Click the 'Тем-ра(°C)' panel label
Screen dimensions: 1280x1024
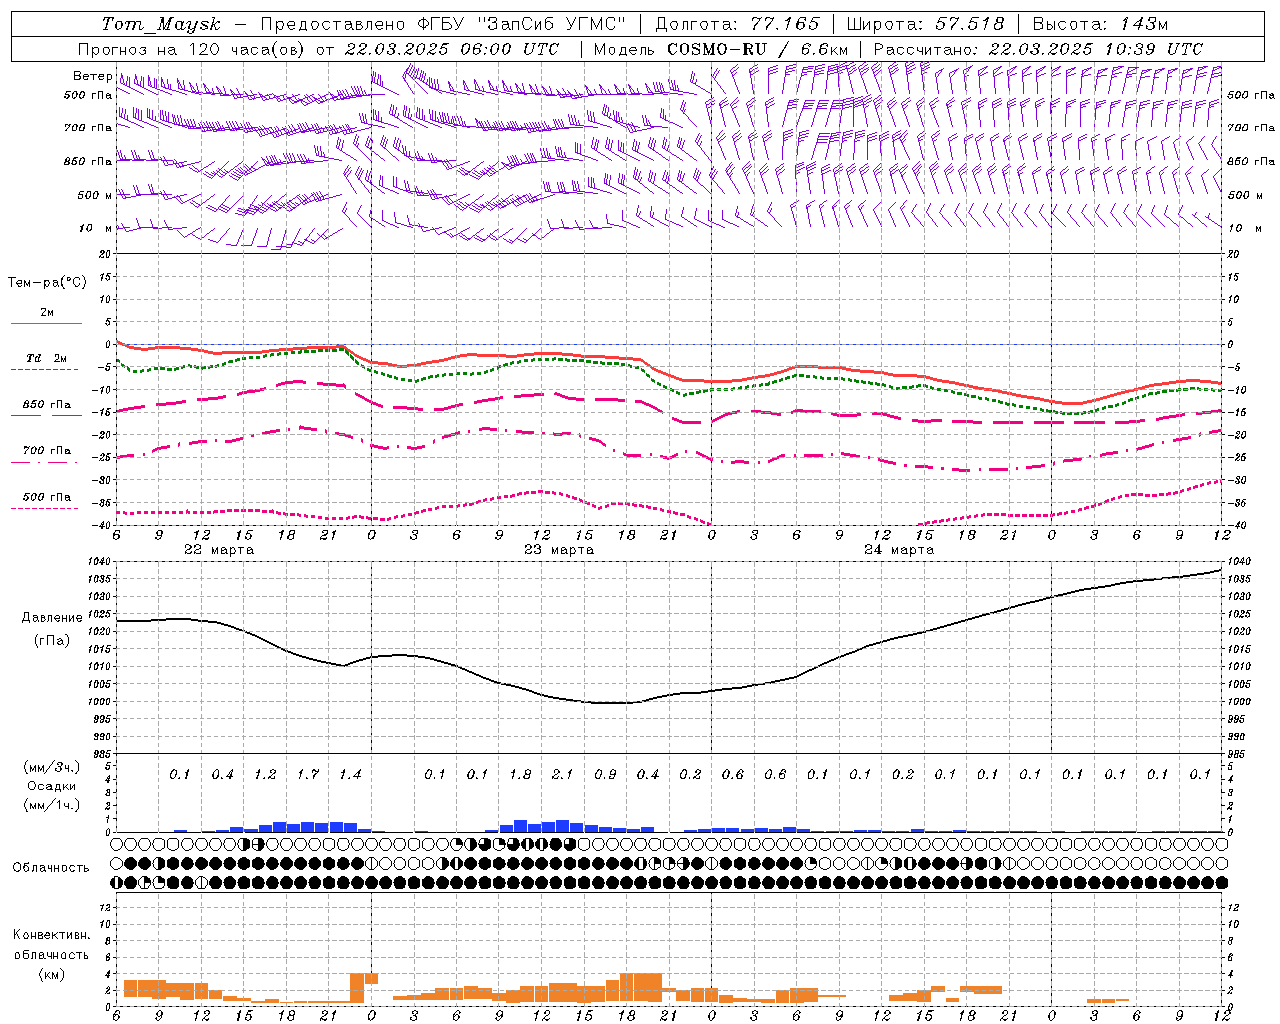point(47,282)
